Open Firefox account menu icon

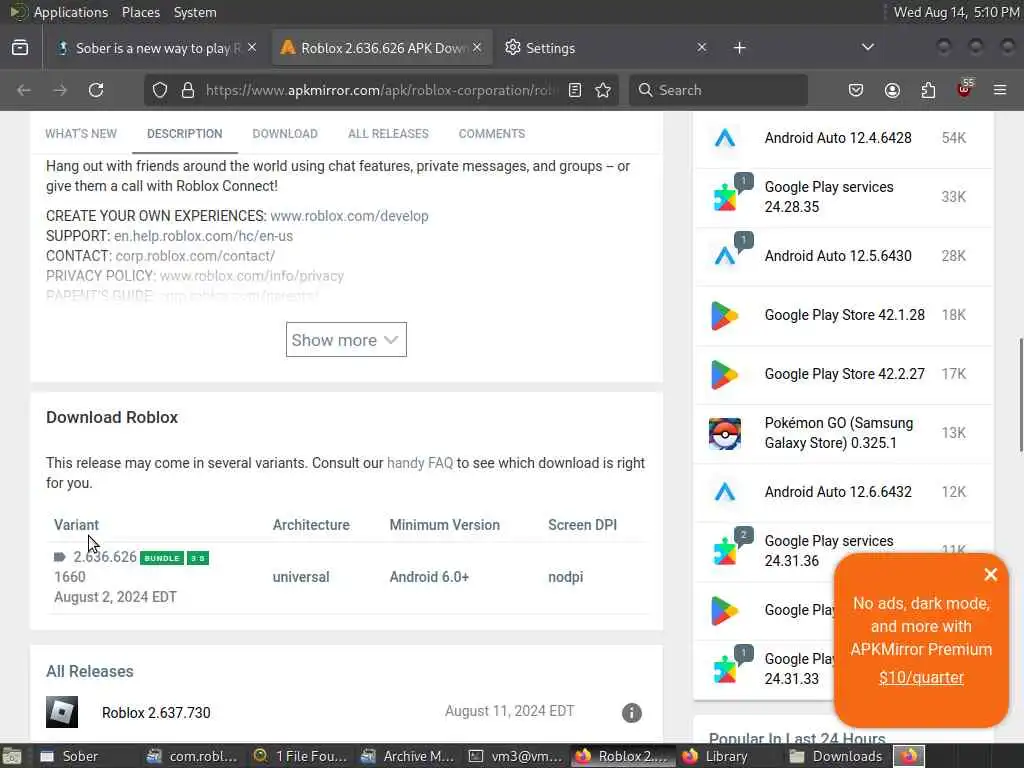(x=892, y=90)
